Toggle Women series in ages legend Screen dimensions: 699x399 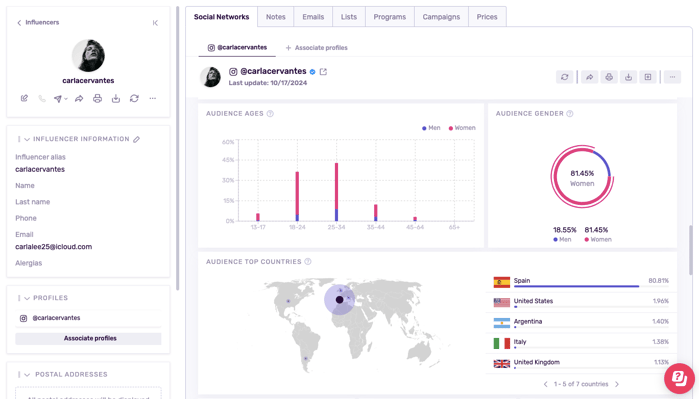tap(462, 128)
